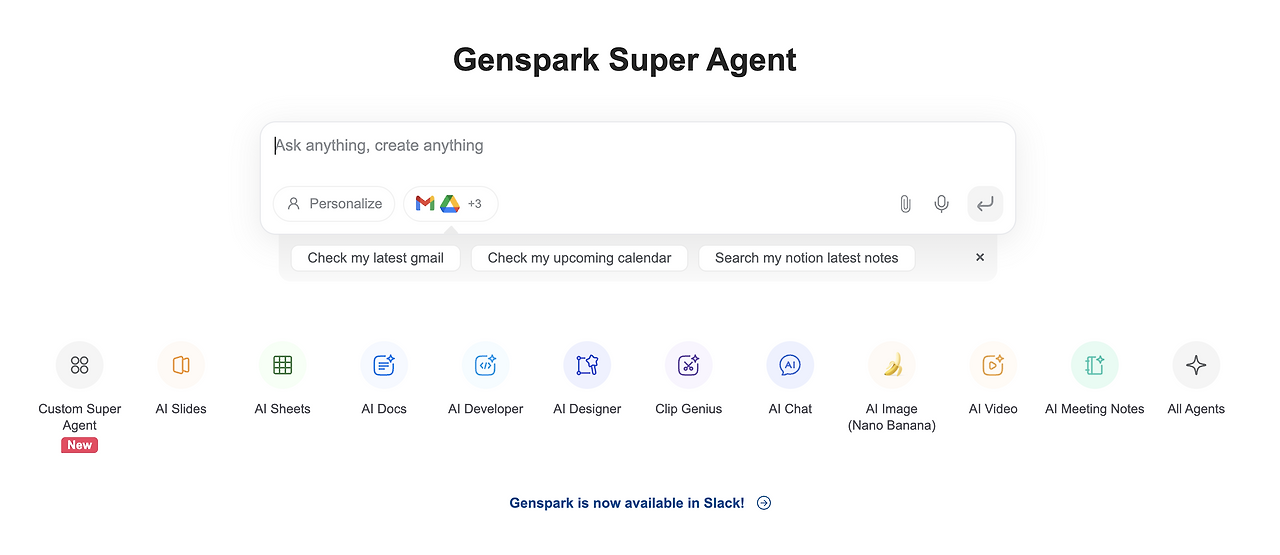Focus the 'Ask anything, create anything' field

(x=637, y=146)
